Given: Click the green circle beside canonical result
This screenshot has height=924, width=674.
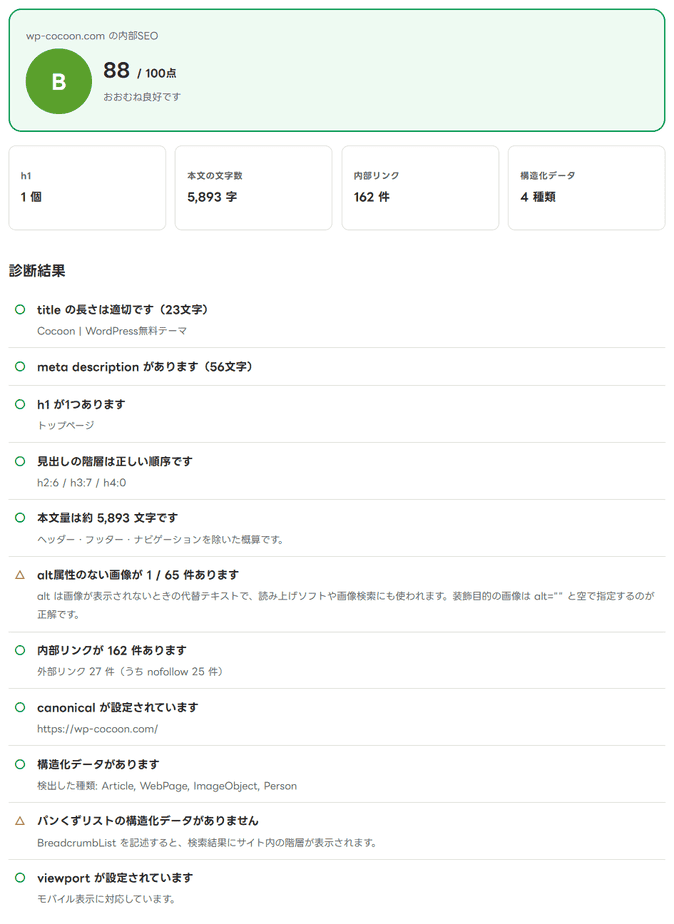Looking at the screenshot, I should tap(20, 707).
